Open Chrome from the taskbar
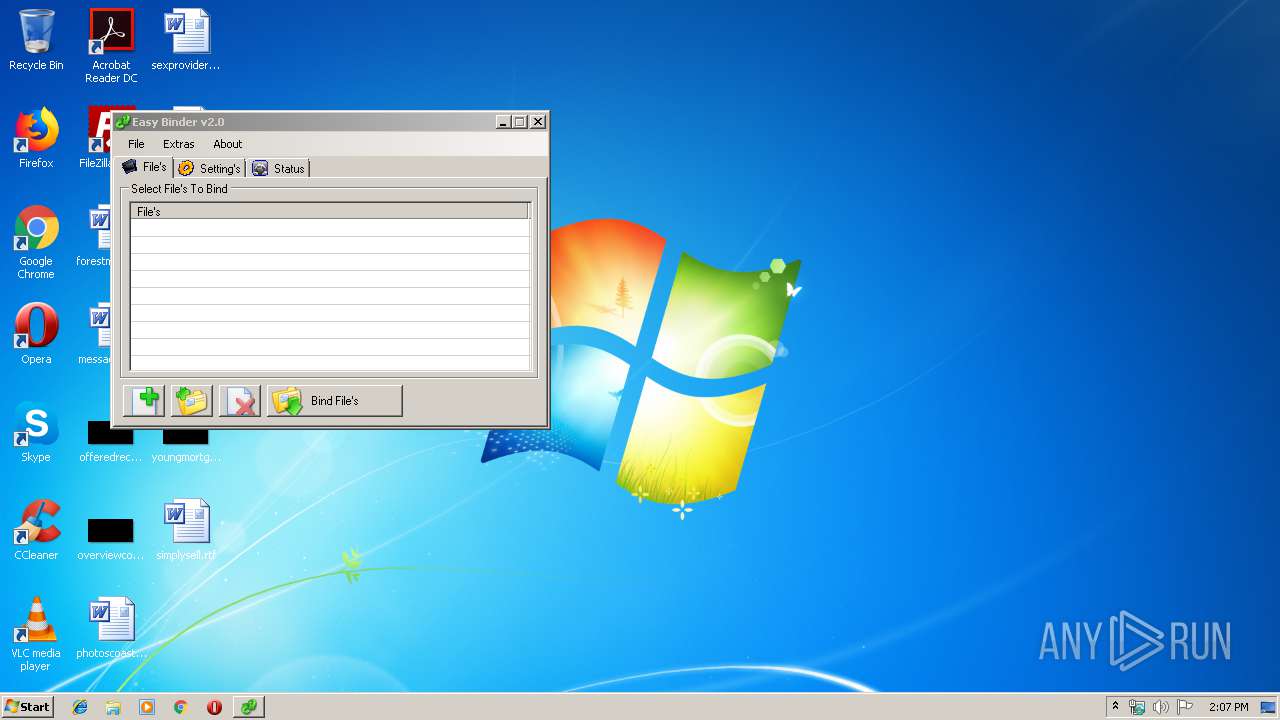Screen dimensions: 1280x720 [x=180, y=707]
